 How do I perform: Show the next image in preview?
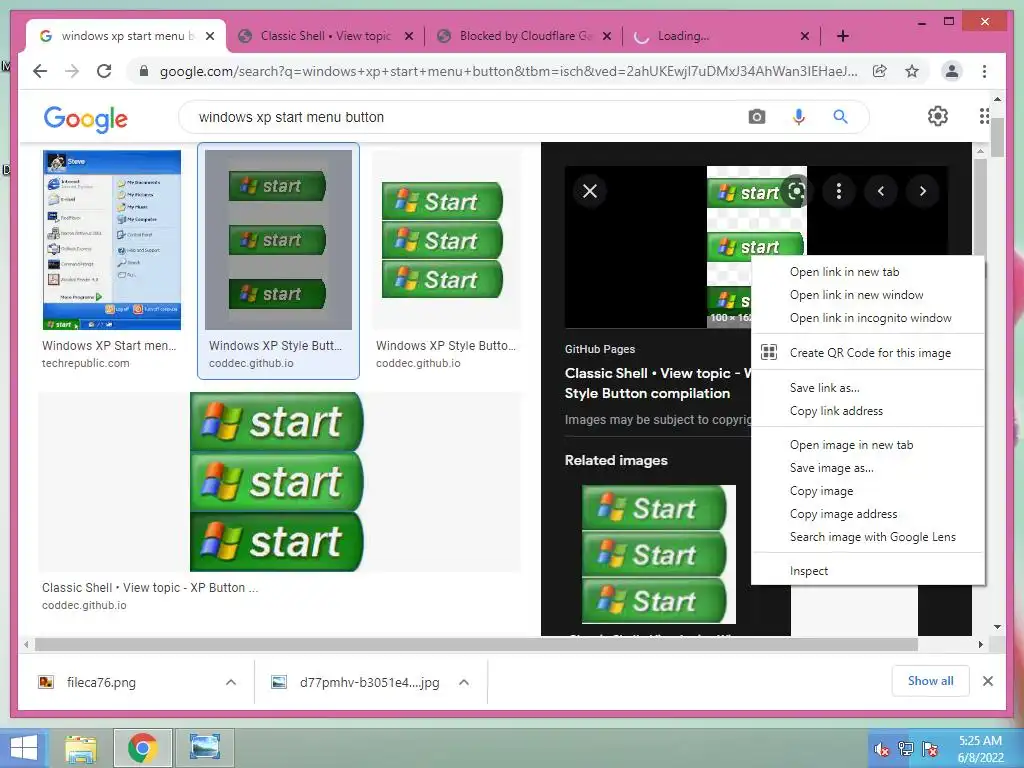923,191
